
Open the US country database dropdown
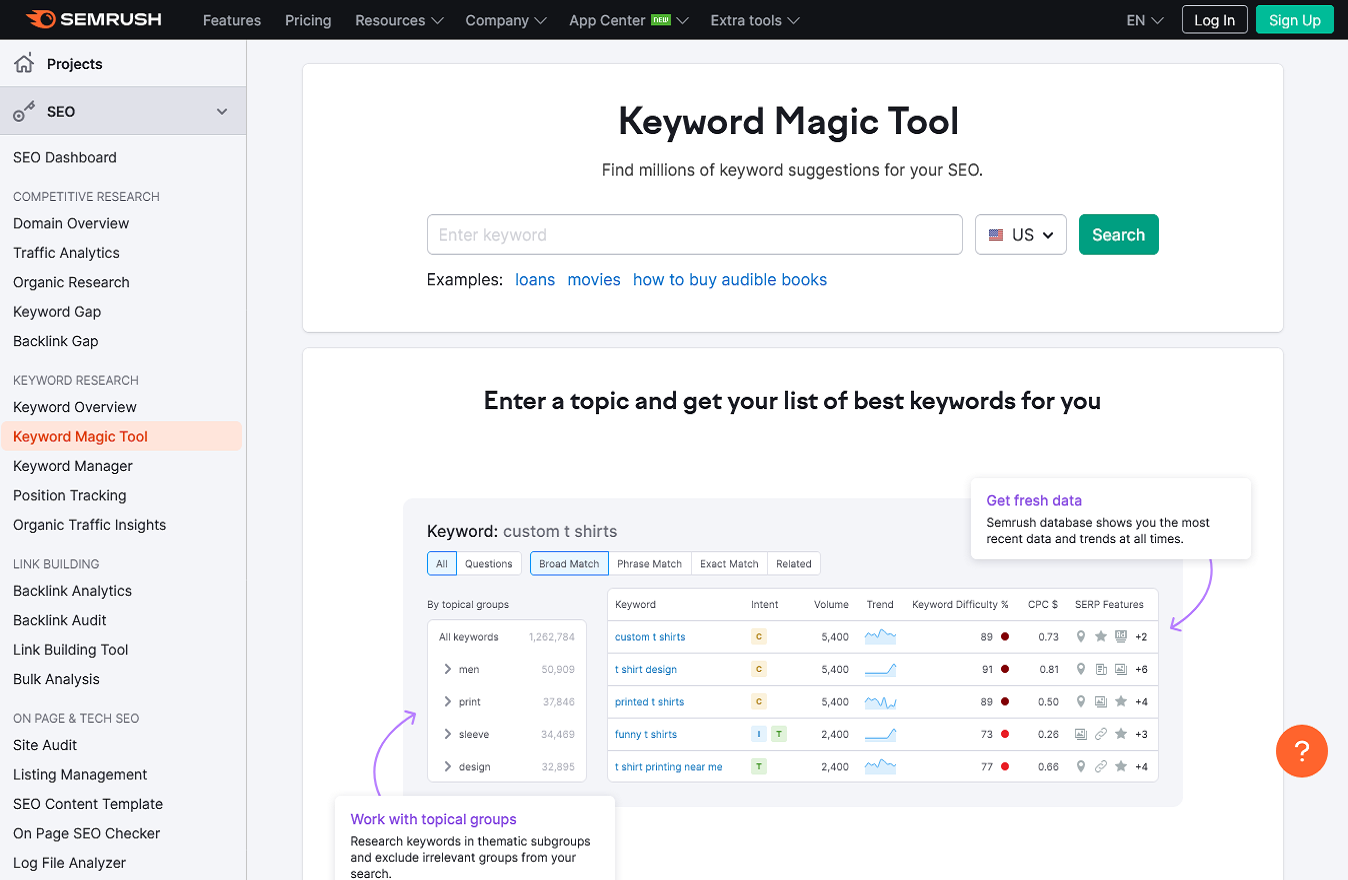point(1021,235)
